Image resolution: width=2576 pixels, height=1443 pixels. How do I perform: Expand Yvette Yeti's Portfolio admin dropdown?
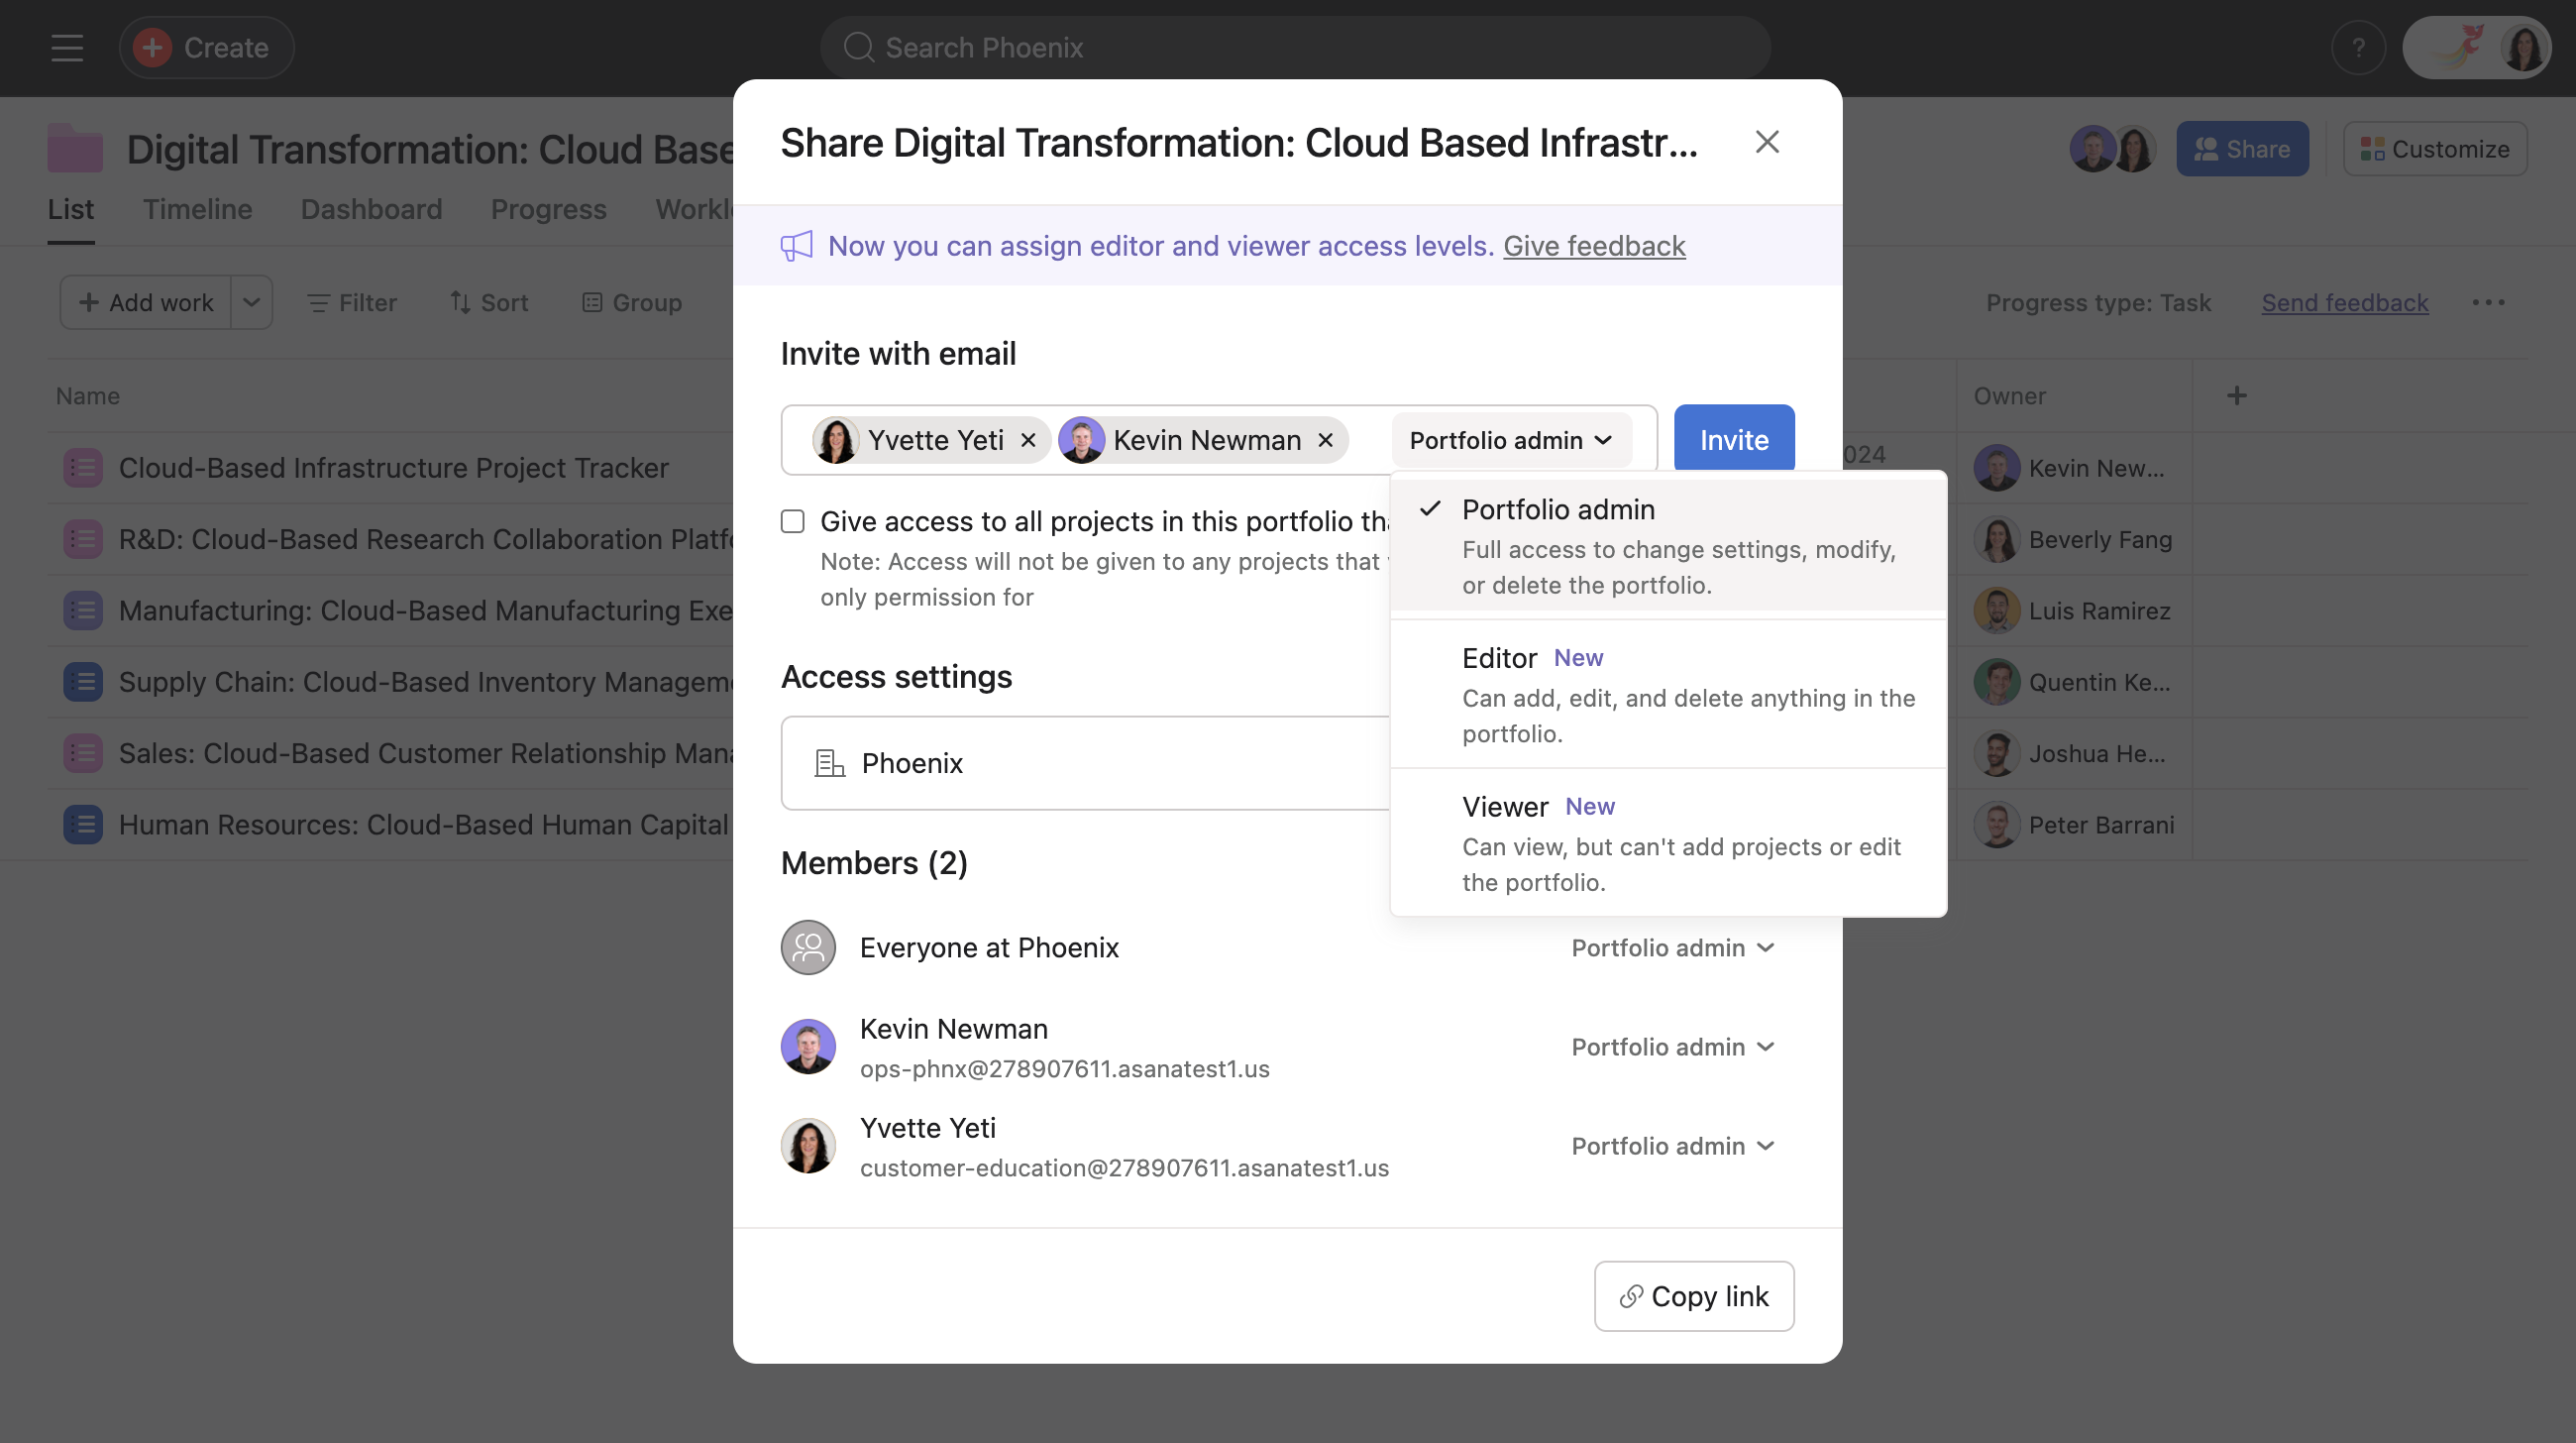tap(1672, 1145)
